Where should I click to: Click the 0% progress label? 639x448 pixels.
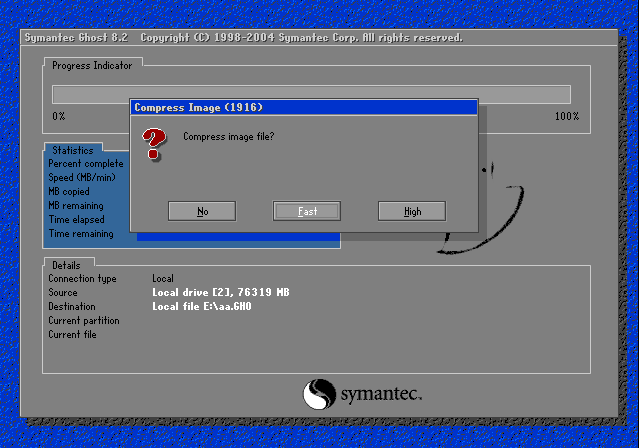(x=59, y=116)
